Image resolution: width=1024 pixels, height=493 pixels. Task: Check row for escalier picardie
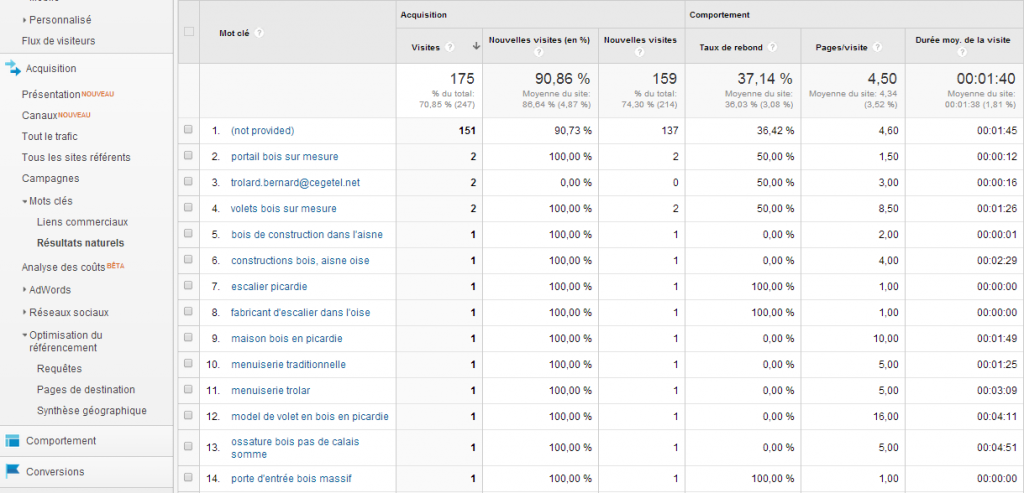pyautogui.click(x=188, y=286)
